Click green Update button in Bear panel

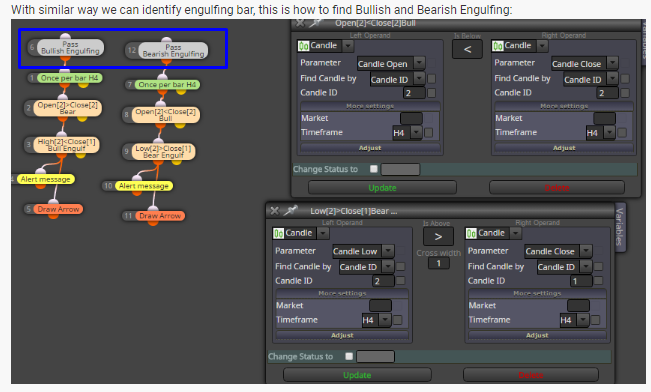click(357, 375)
